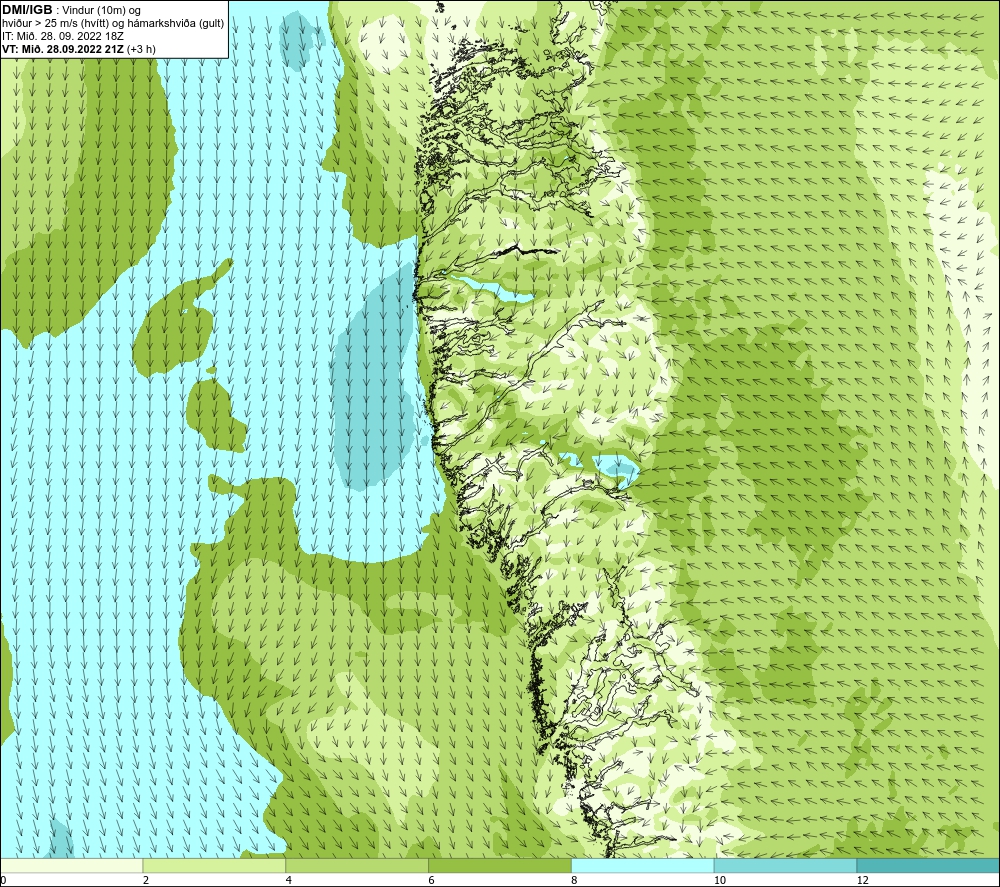Image resolution: width=1000 pixels, height=887 pixels.
Task: Click the scale label '12'
Action: [863, 880]
